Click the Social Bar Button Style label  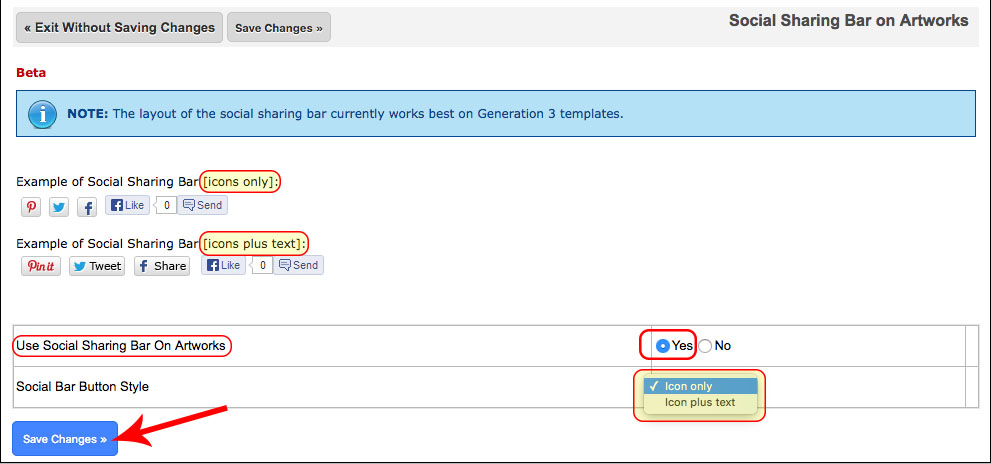click(x=83, y=387)
